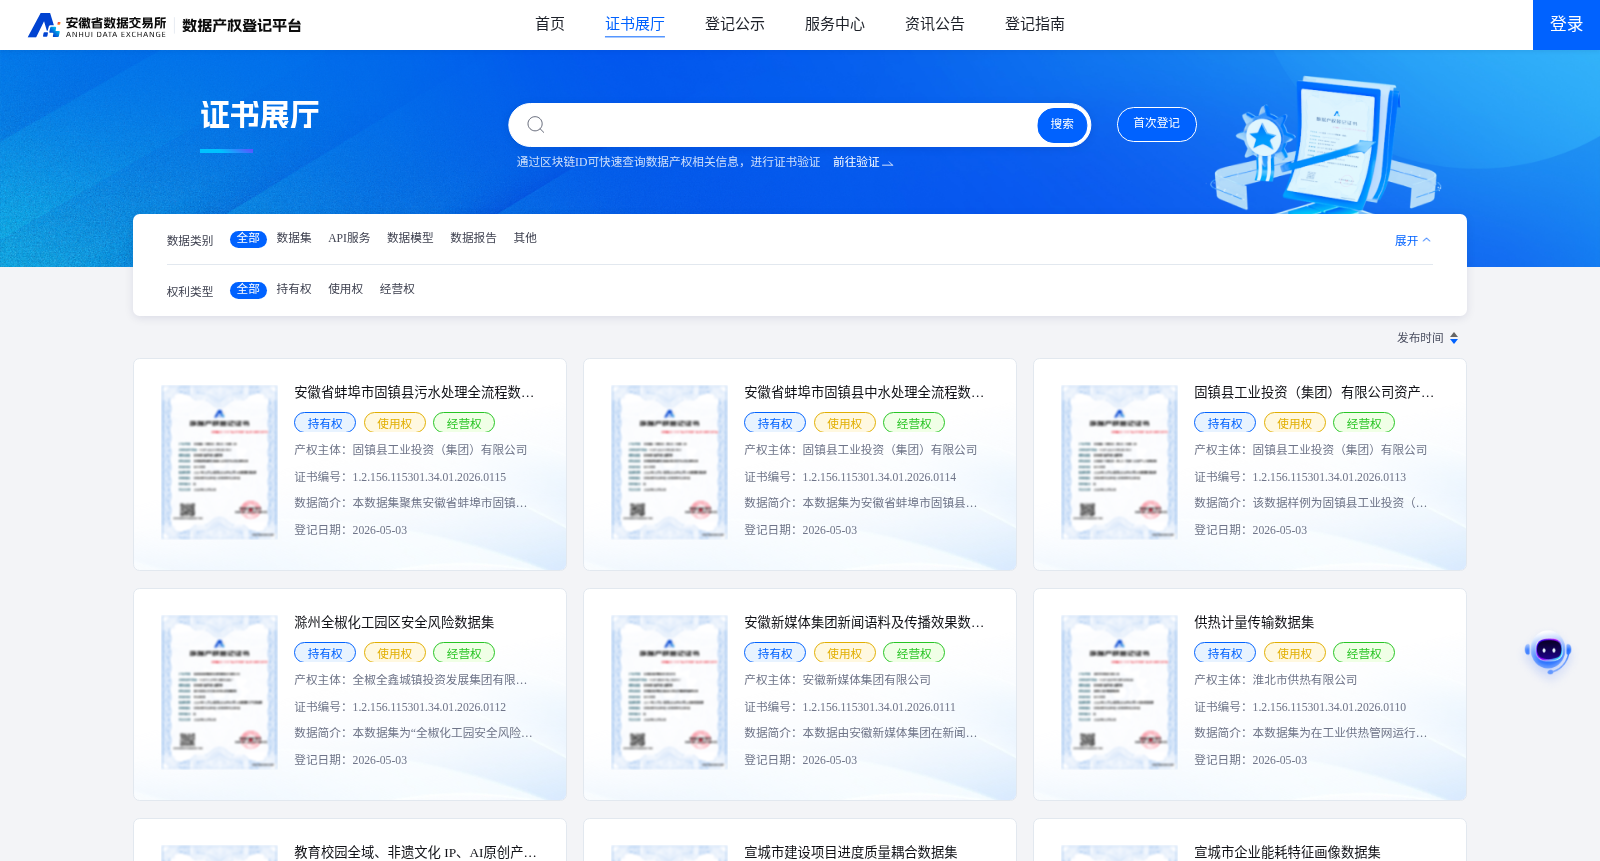This screenshot has width=1600, height=861.
Task: Click 数据简介 on 供热计量传输数据集 card
Action: click(1311, 733)
